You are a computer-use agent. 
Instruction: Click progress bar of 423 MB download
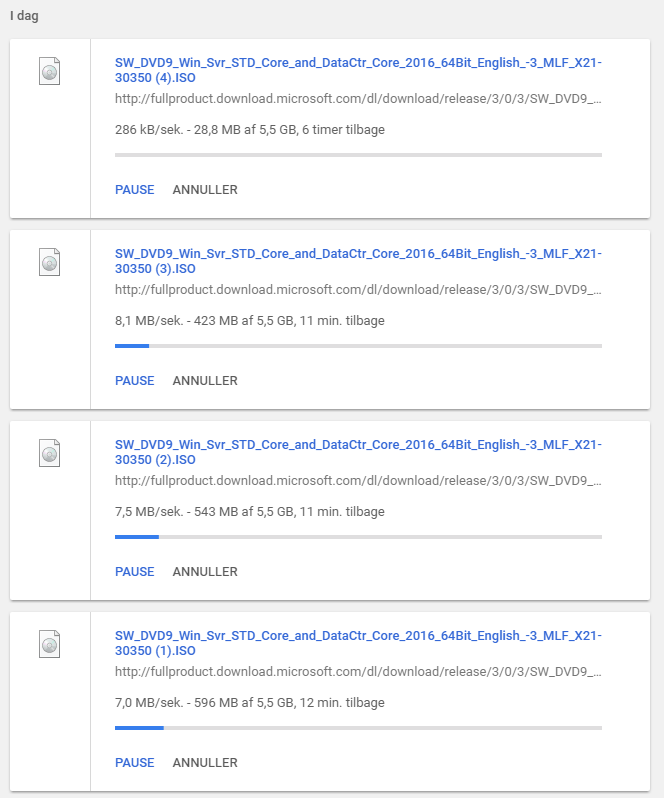point(358,346)
